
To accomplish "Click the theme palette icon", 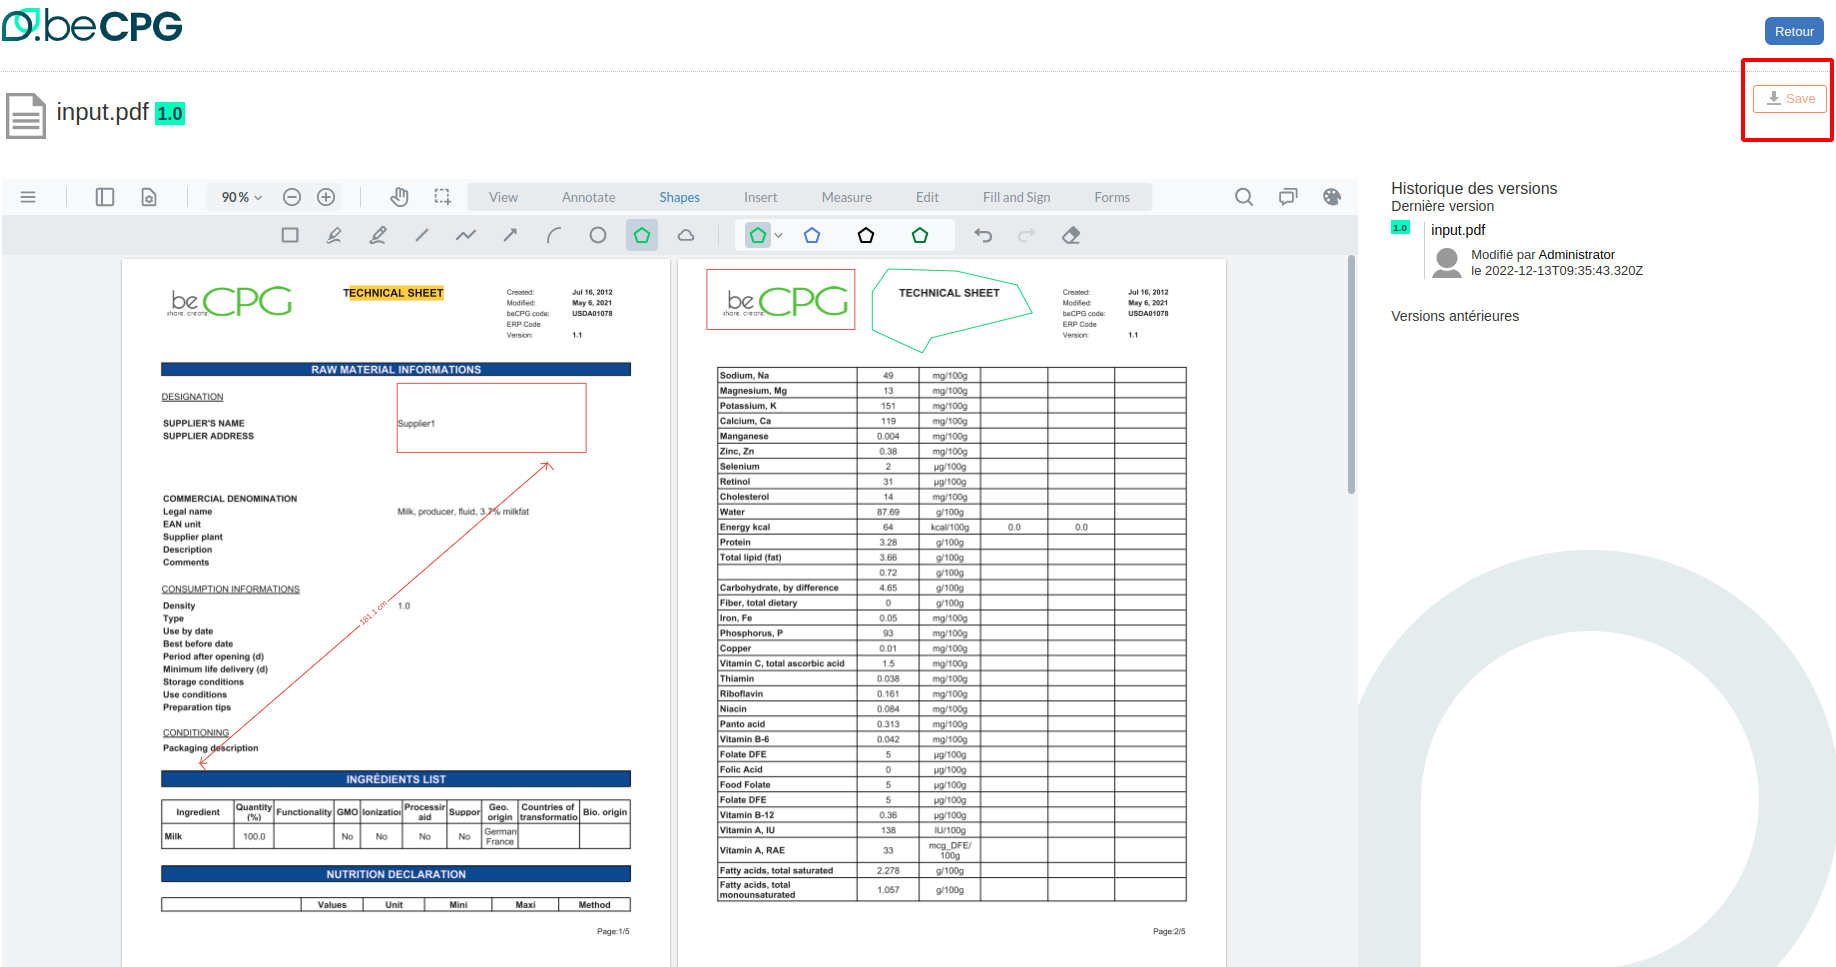I will pos(1332,197).
